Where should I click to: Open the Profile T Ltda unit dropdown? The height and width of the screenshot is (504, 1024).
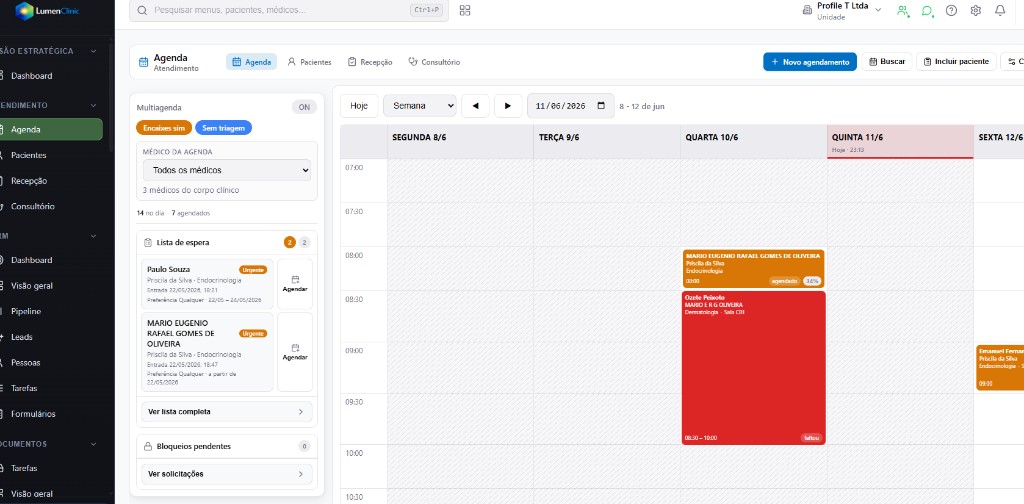(842, 10)
